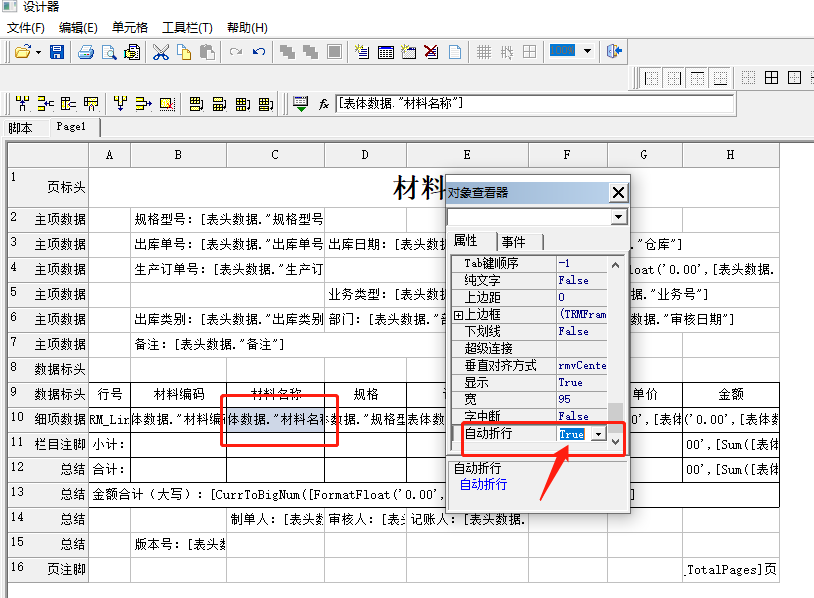814x598 pixels.
Task: Click the 合计: cell
Action: [x=110, y=469]
